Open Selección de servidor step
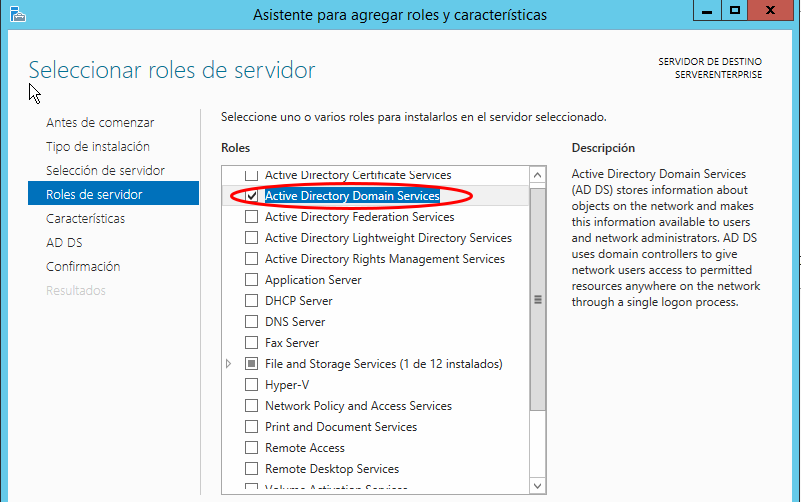The width and height of the screenshot is (801, 502). [x=105, y=171]
